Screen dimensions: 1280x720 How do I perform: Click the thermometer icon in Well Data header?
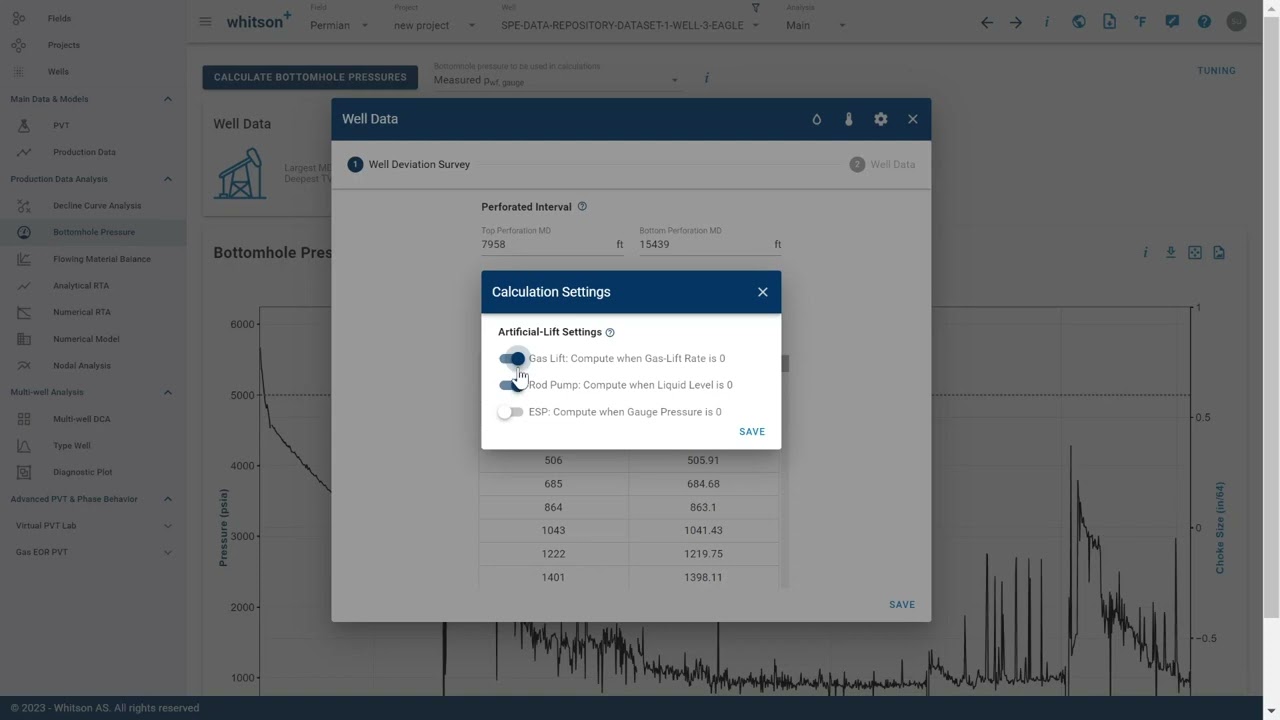click(x=849, y=119)
